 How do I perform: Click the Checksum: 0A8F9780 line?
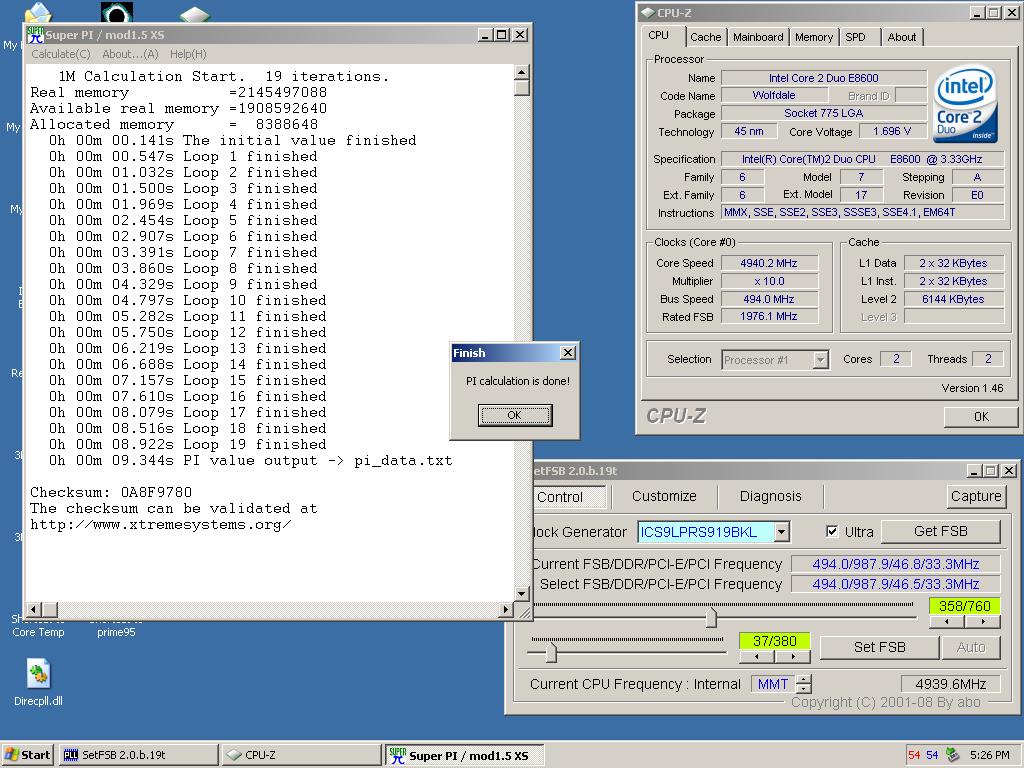(x=111, y=492)
